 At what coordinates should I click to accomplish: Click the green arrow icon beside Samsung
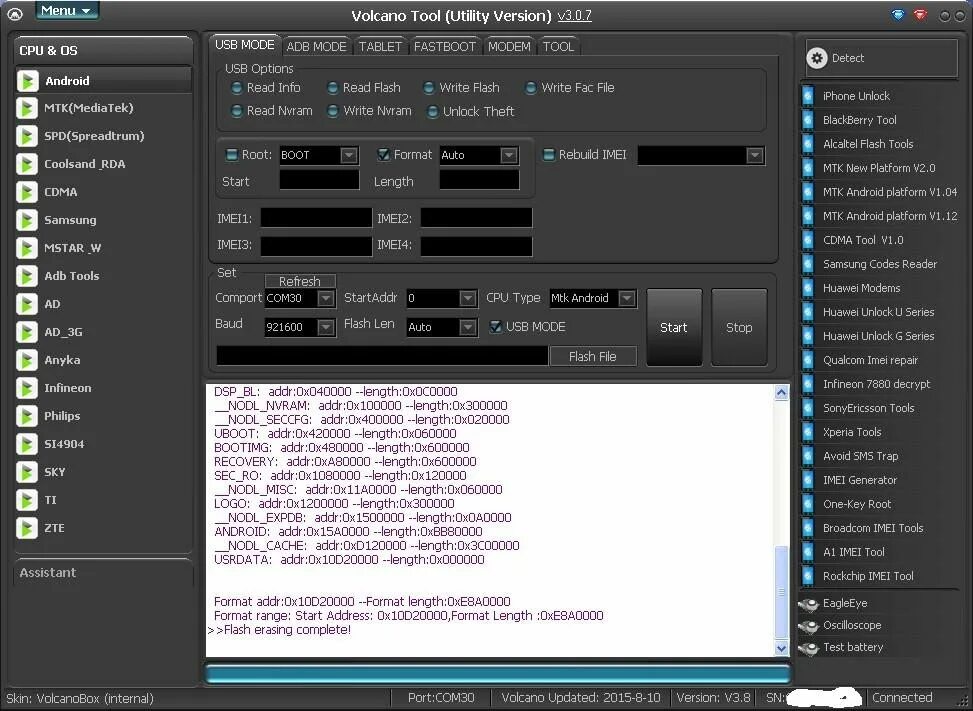click(x=27, y=220)
